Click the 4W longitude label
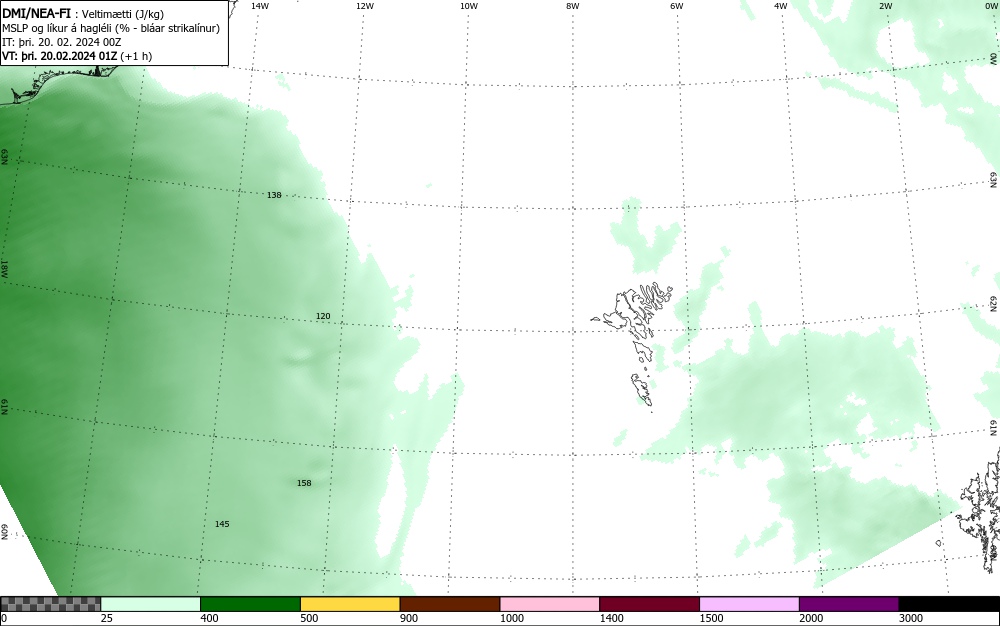The height and width of the screenshot is (626, 1000). coord(781,6)
